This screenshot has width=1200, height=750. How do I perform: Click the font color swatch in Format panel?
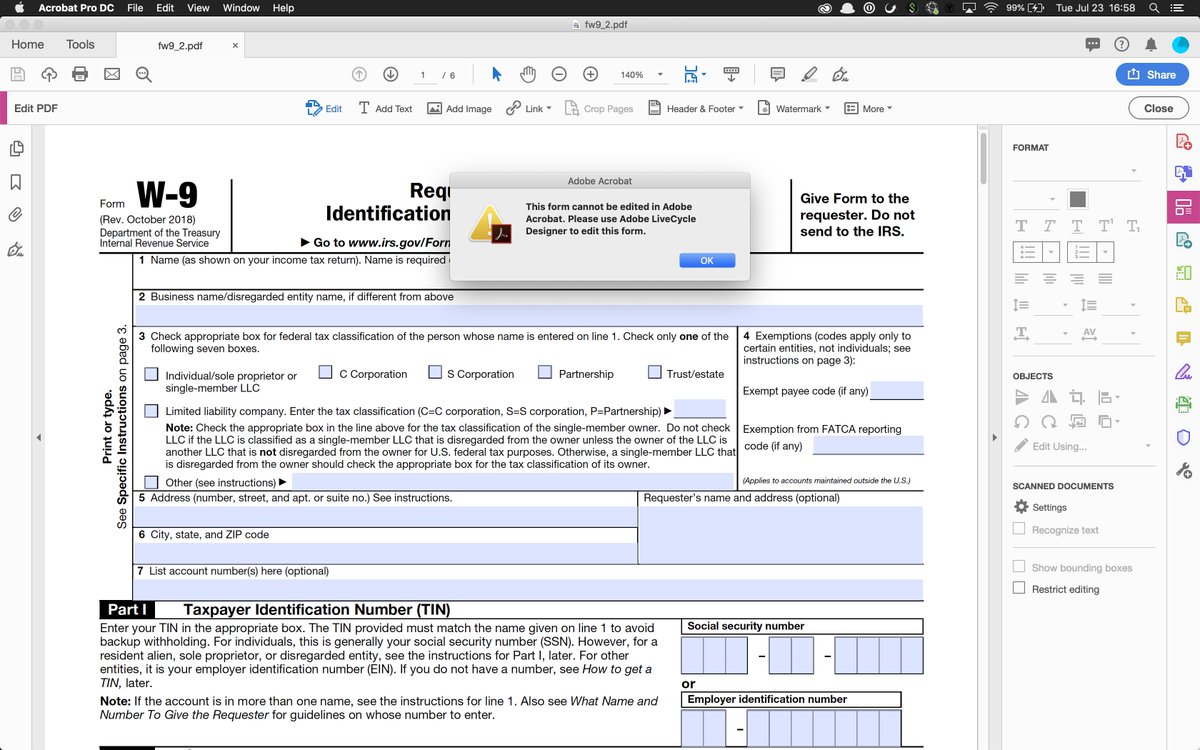(1077, 199)
